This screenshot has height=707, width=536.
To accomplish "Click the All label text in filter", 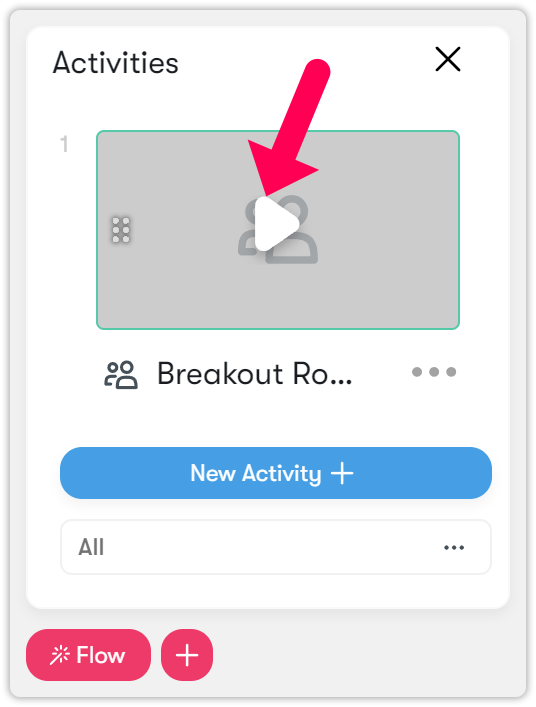I will pyautogui.click(x=91, y=547).
